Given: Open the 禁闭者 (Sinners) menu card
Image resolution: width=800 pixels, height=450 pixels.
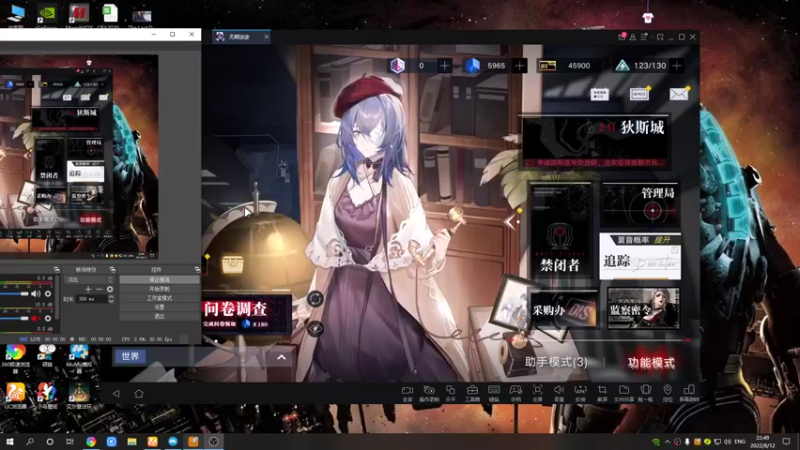Looking at the screenshot, I should pos(561,231).
